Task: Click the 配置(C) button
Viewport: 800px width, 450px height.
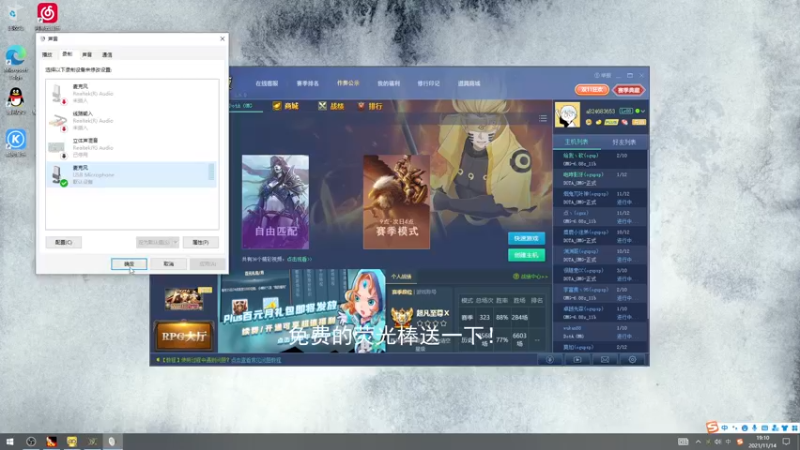Action: [64, 242]
